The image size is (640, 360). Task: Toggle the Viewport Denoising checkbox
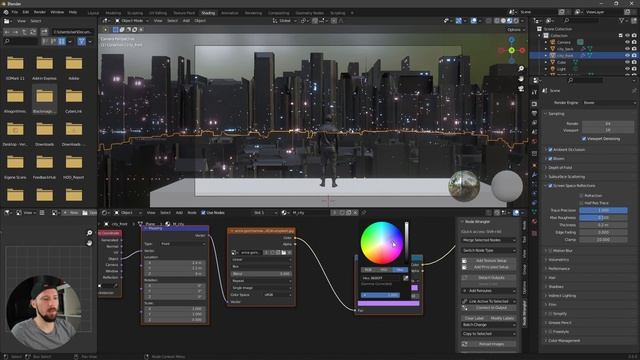point(584,139)
